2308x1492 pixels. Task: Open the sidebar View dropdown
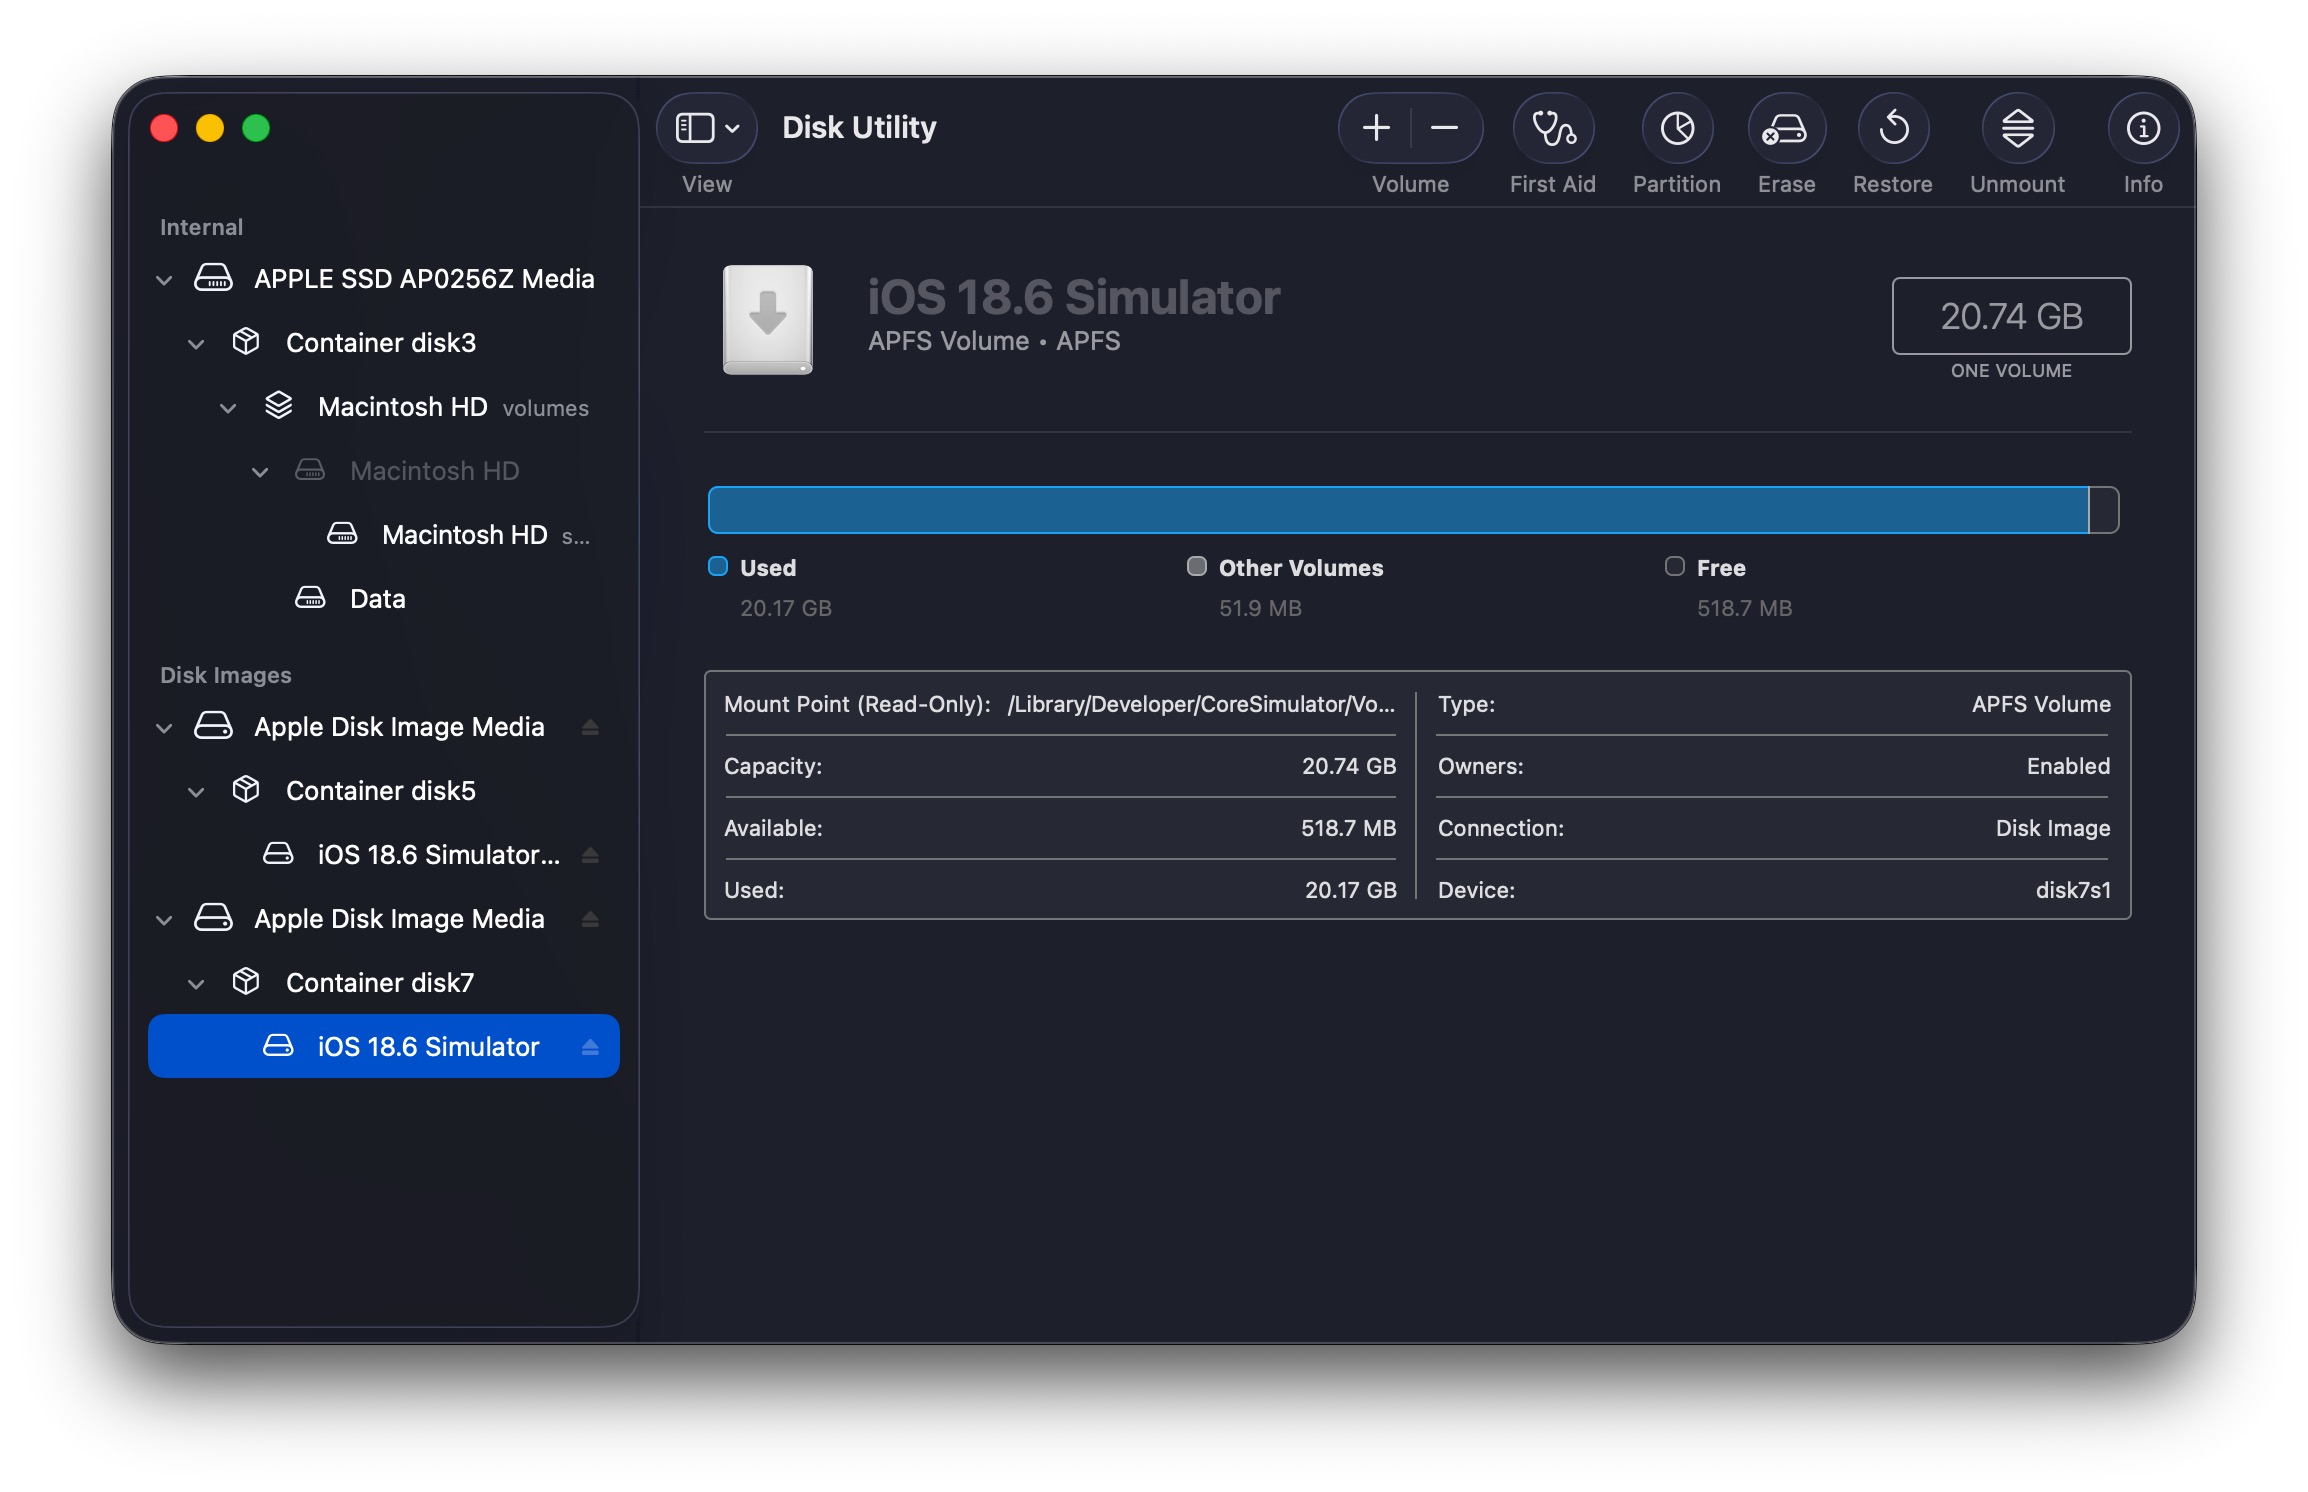(706, 127)
